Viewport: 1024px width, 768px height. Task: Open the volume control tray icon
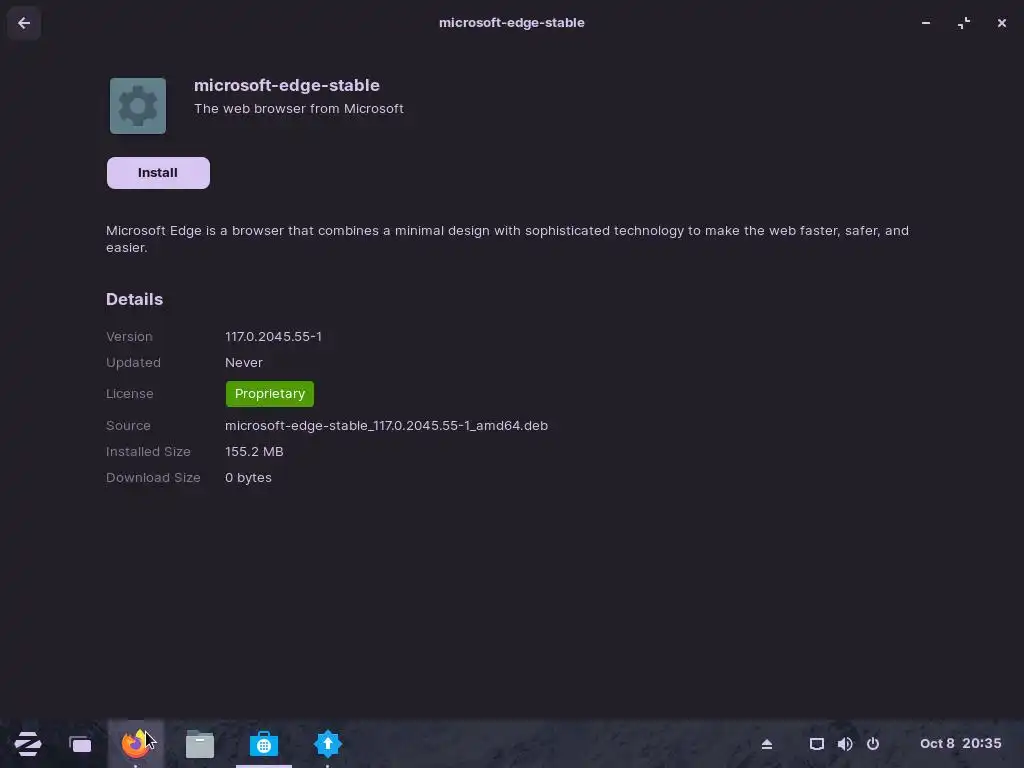pyautogui.click(x=845, y=744)
